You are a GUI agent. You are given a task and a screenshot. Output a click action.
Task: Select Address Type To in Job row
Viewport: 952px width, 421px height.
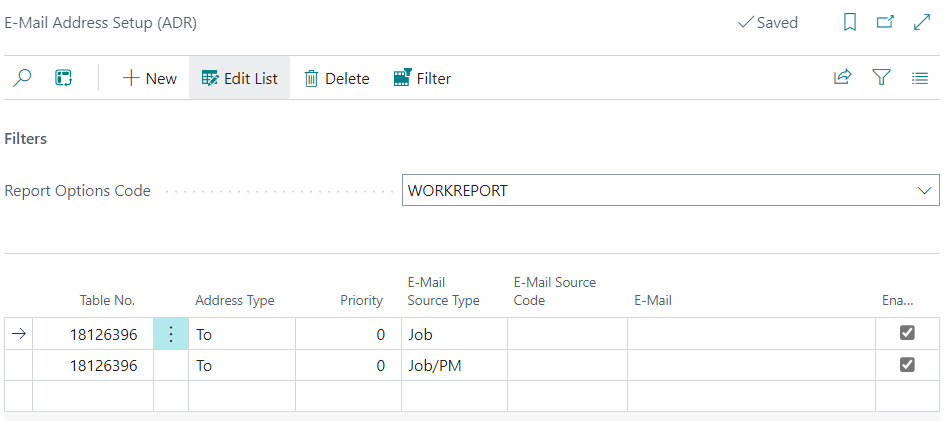(242, 334)
